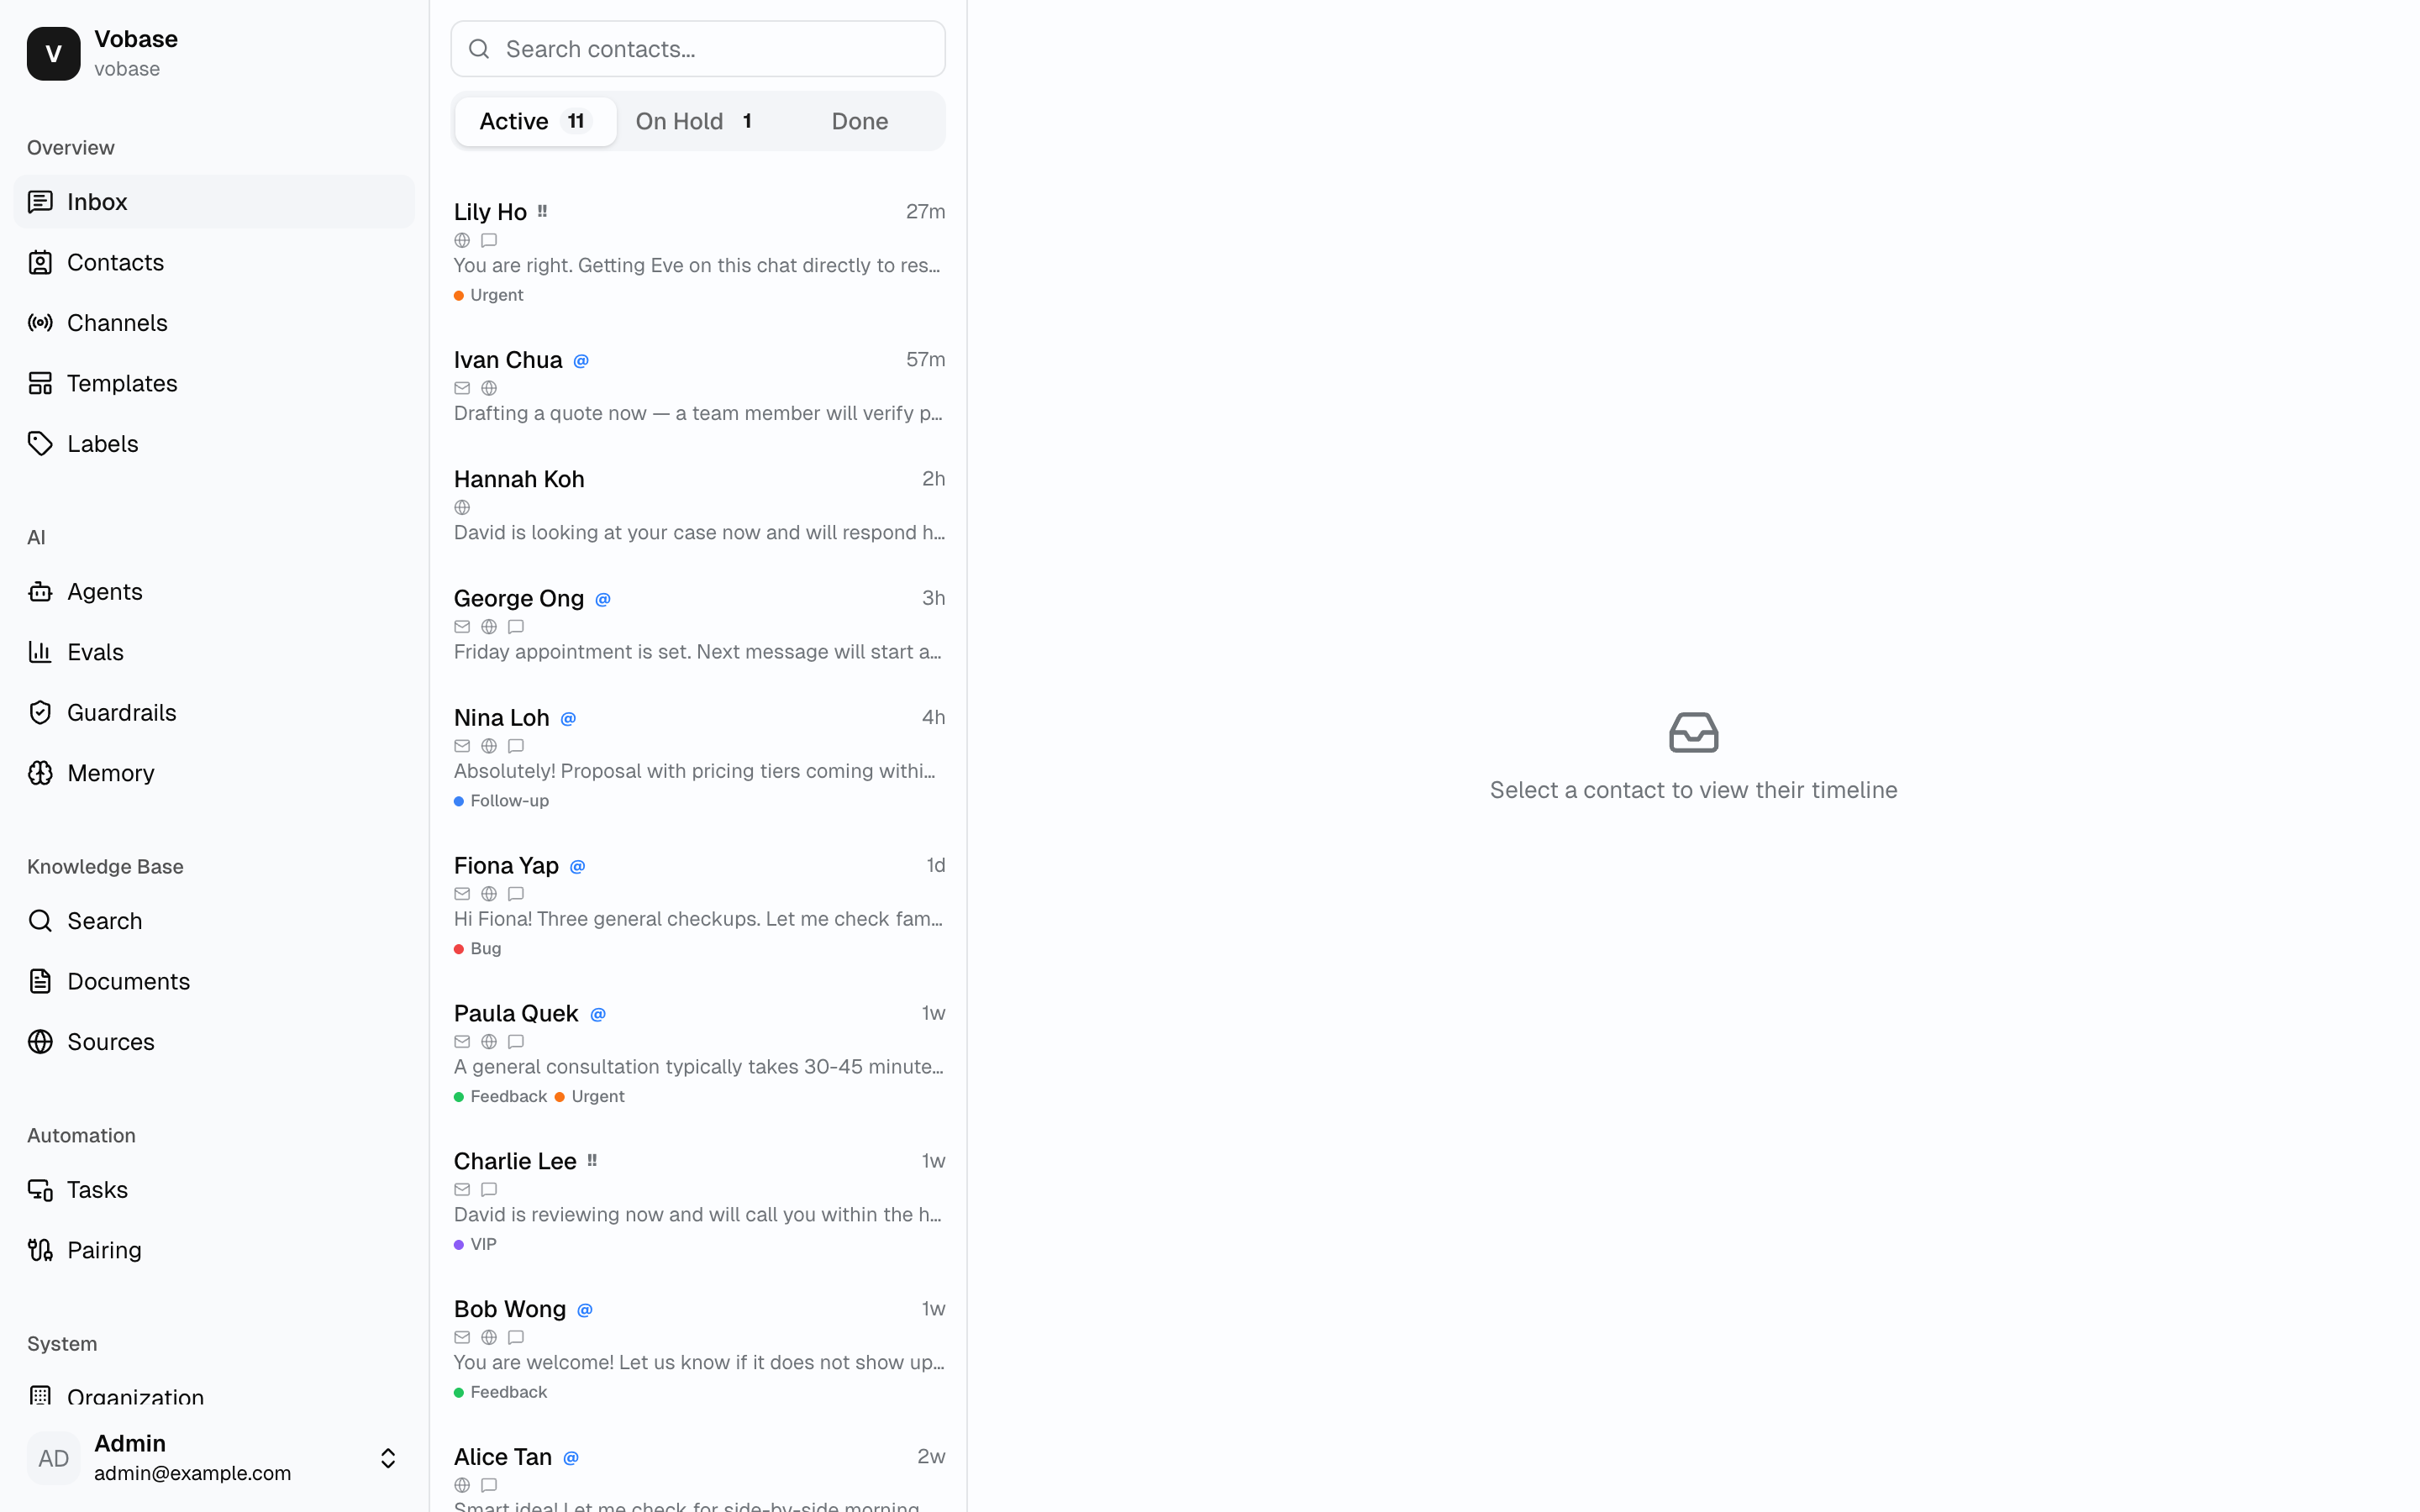Screen dimensions: 2420x1512
Task: Click the Pairing icon in sidebar
Action: [x=40, y=1250]
